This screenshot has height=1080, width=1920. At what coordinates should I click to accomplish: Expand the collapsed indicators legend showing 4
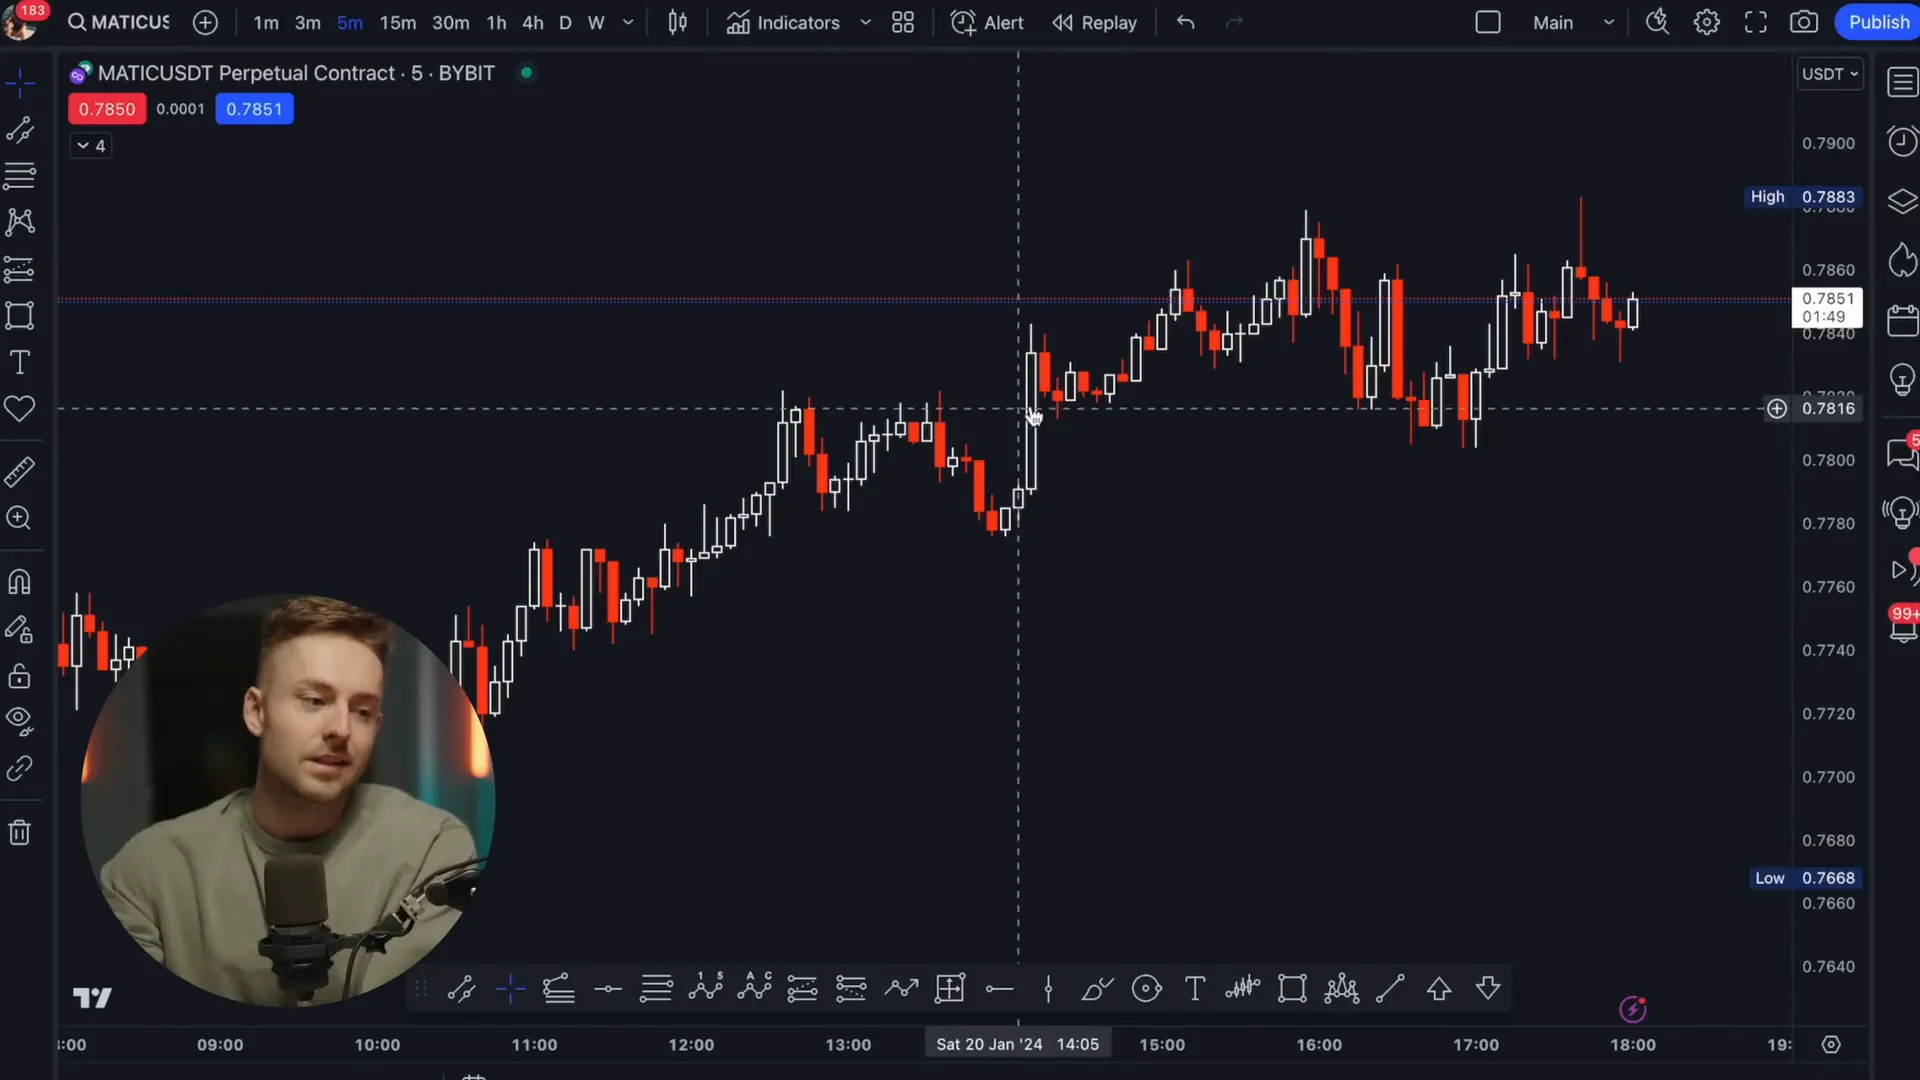tap(91, 146)
